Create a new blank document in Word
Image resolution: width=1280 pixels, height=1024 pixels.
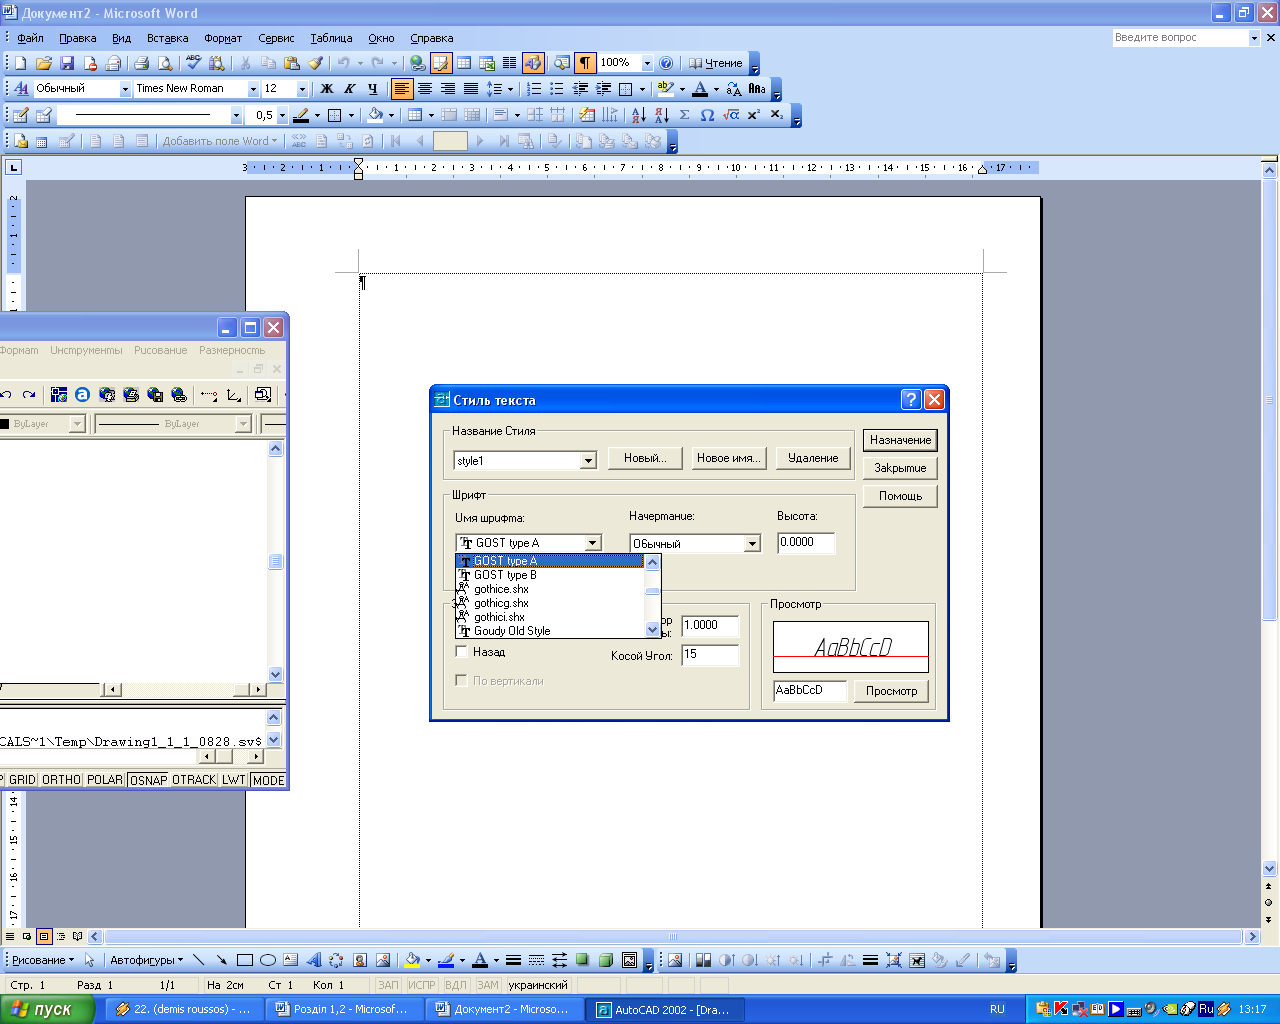[20, 63]
